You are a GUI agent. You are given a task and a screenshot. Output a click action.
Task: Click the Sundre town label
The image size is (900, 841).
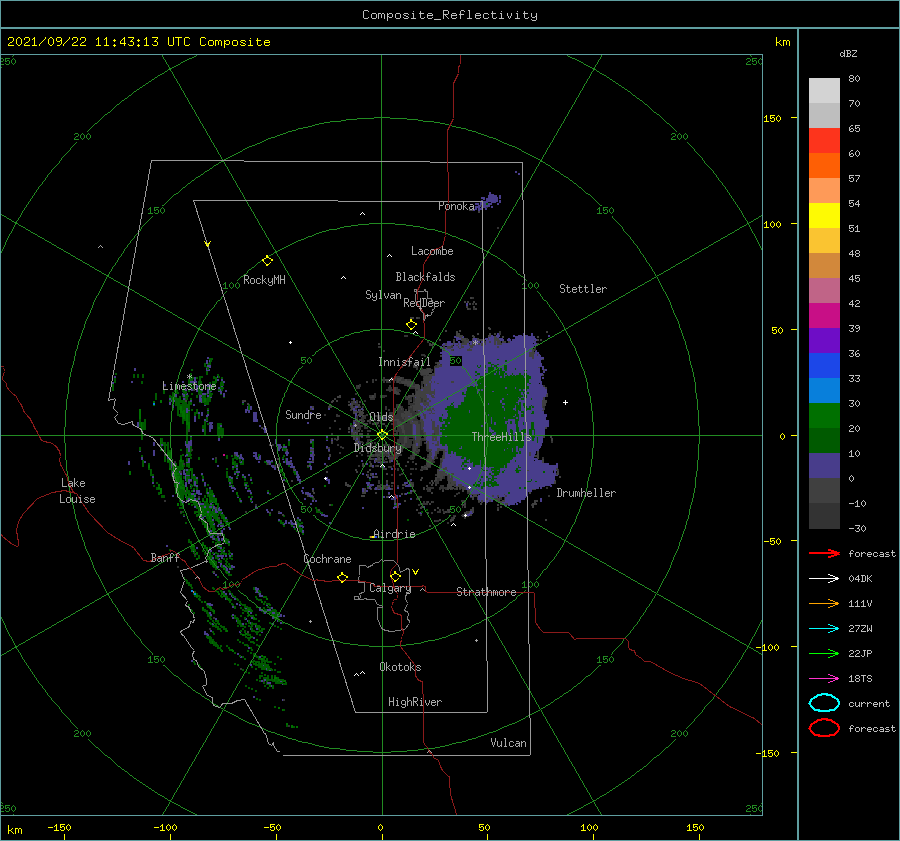(x=303, y=414)
